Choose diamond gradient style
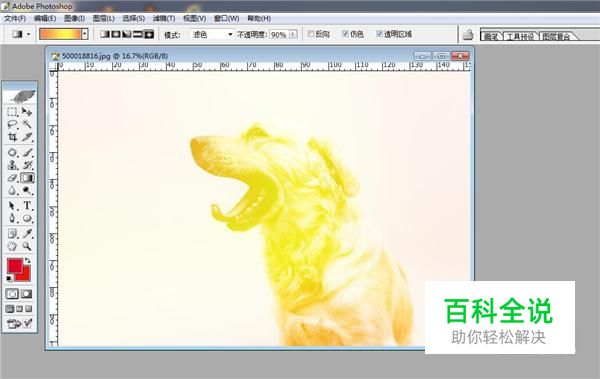 pyautogui.click(x=149, y=34)
